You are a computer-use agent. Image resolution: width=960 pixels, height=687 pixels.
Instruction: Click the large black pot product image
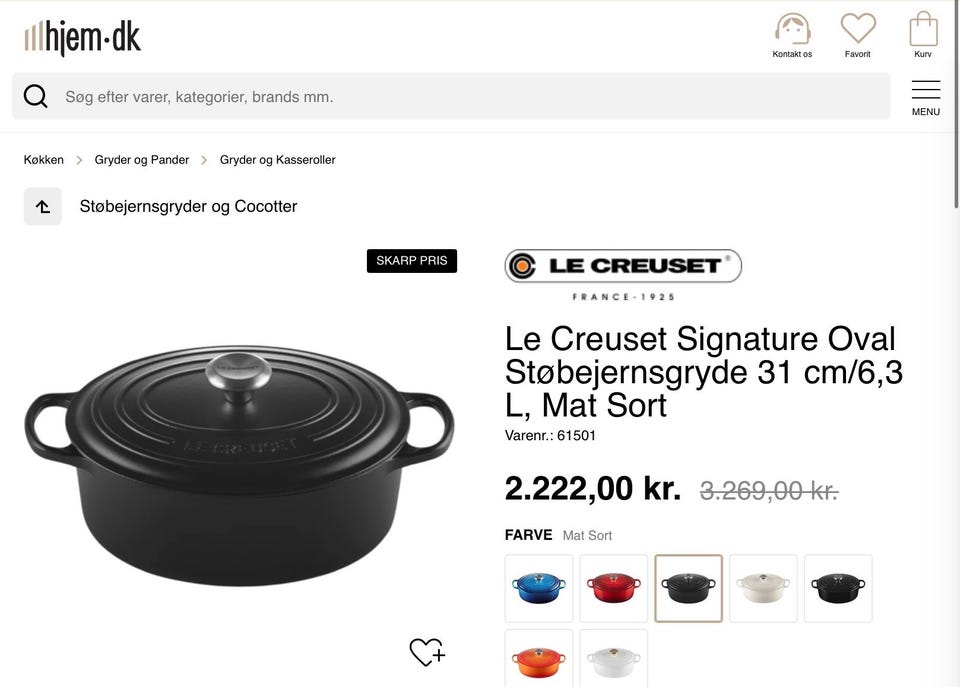[239, 462]
